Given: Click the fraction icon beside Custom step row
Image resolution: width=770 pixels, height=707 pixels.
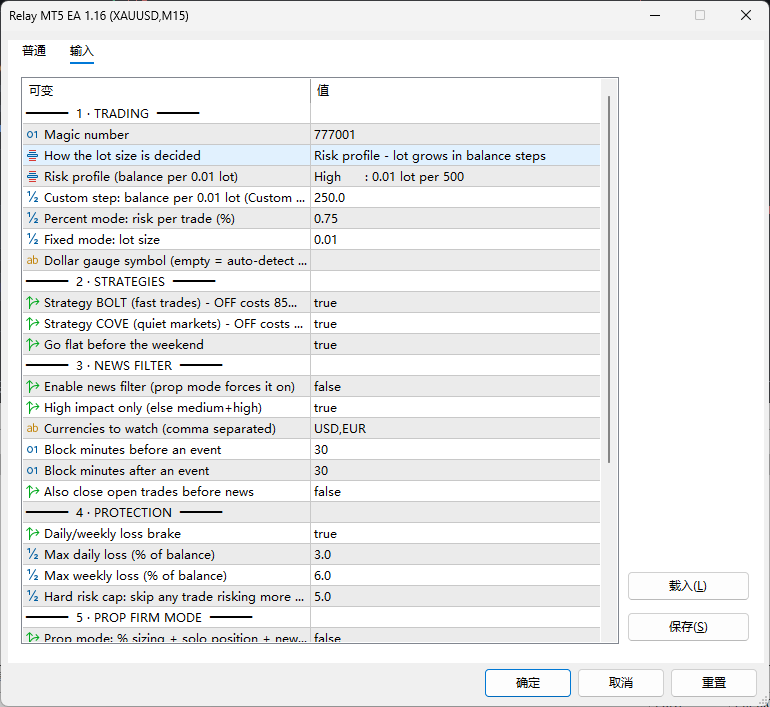Looking at the screenshot, I should tap(32, 197).
